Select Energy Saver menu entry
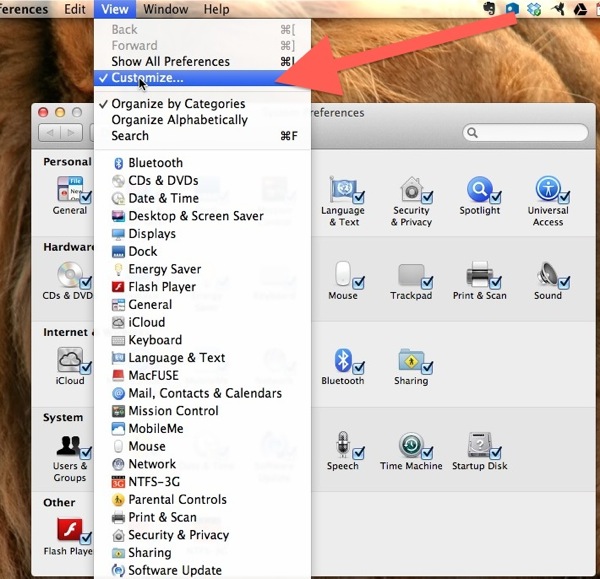 pyautogui.click(x=202, y=269)
